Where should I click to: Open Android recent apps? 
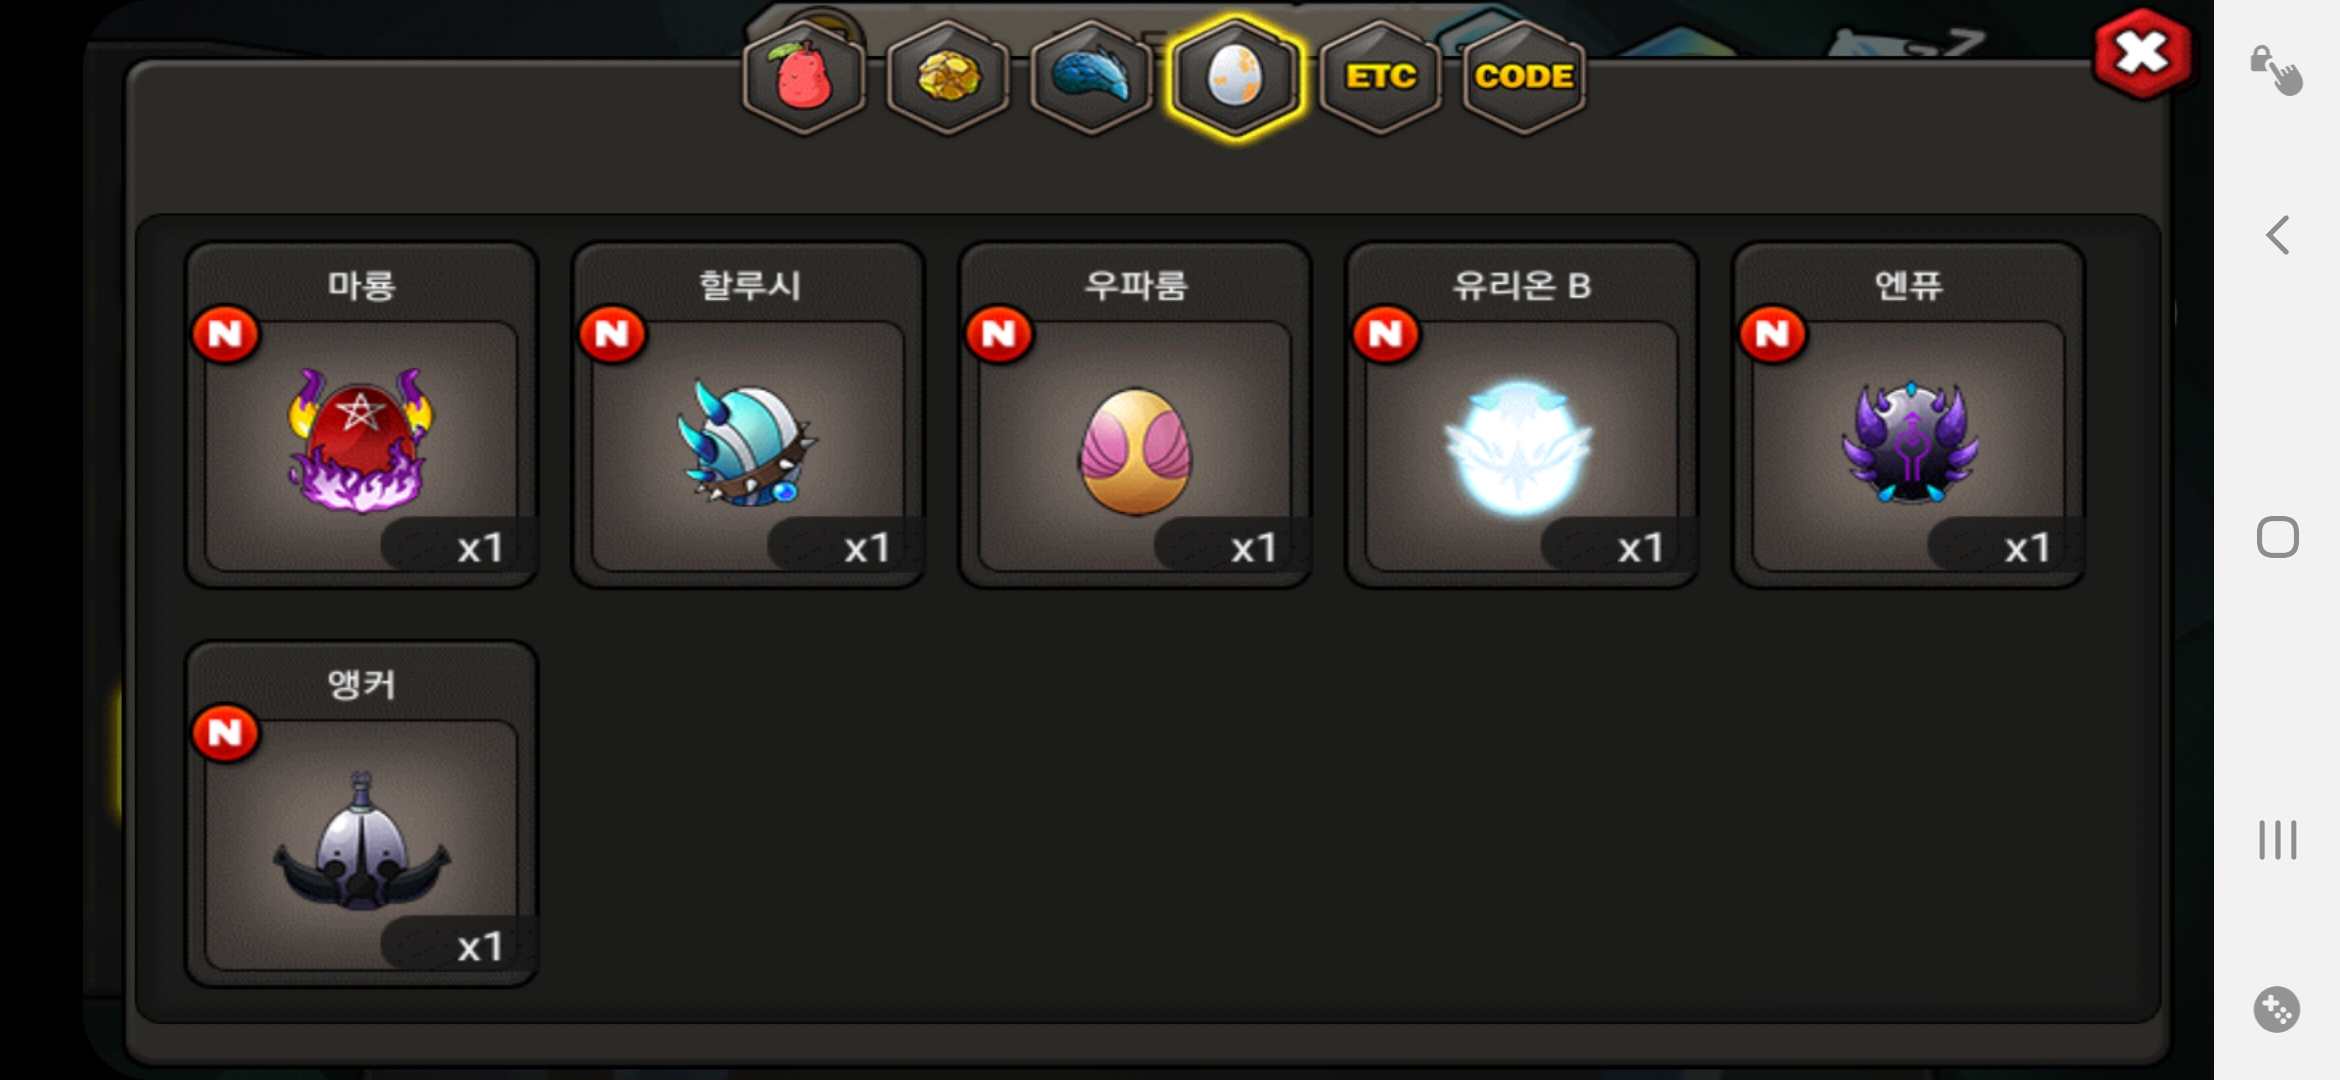pyautogui.click(x=2277, y=840)
